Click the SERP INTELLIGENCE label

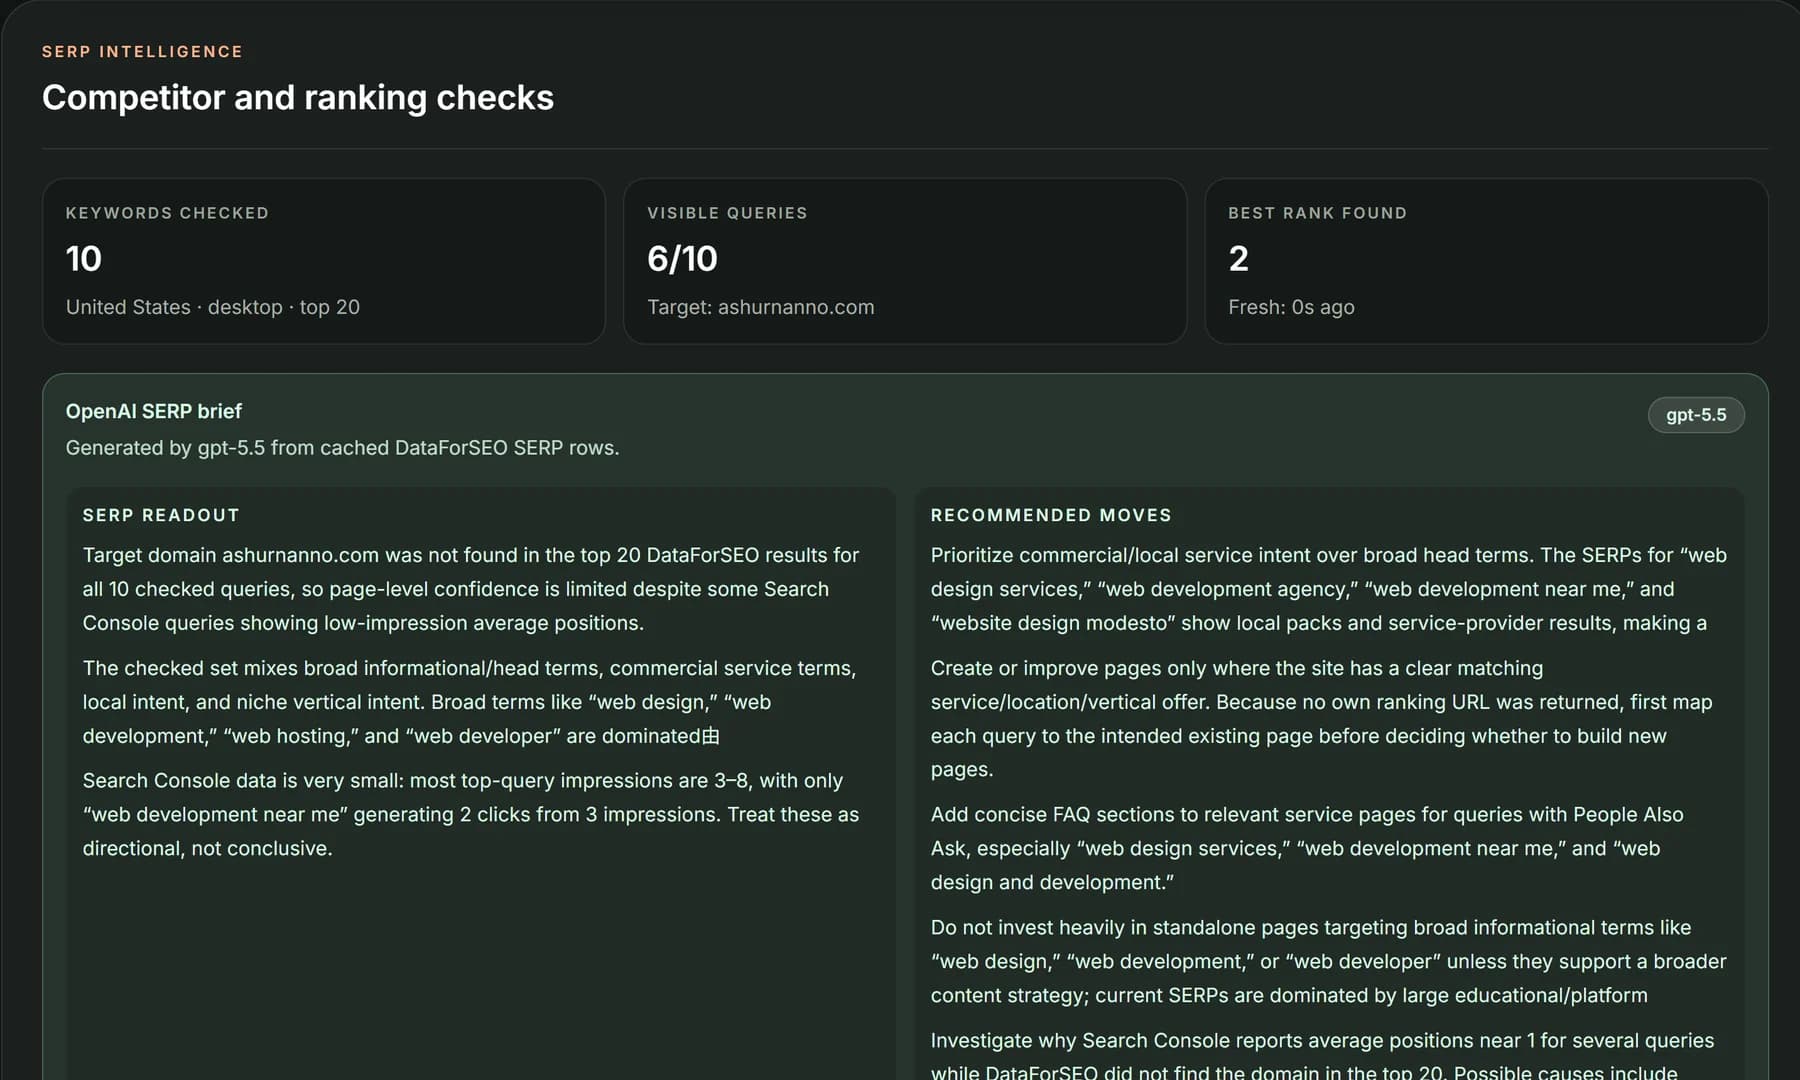coord(142,52)
